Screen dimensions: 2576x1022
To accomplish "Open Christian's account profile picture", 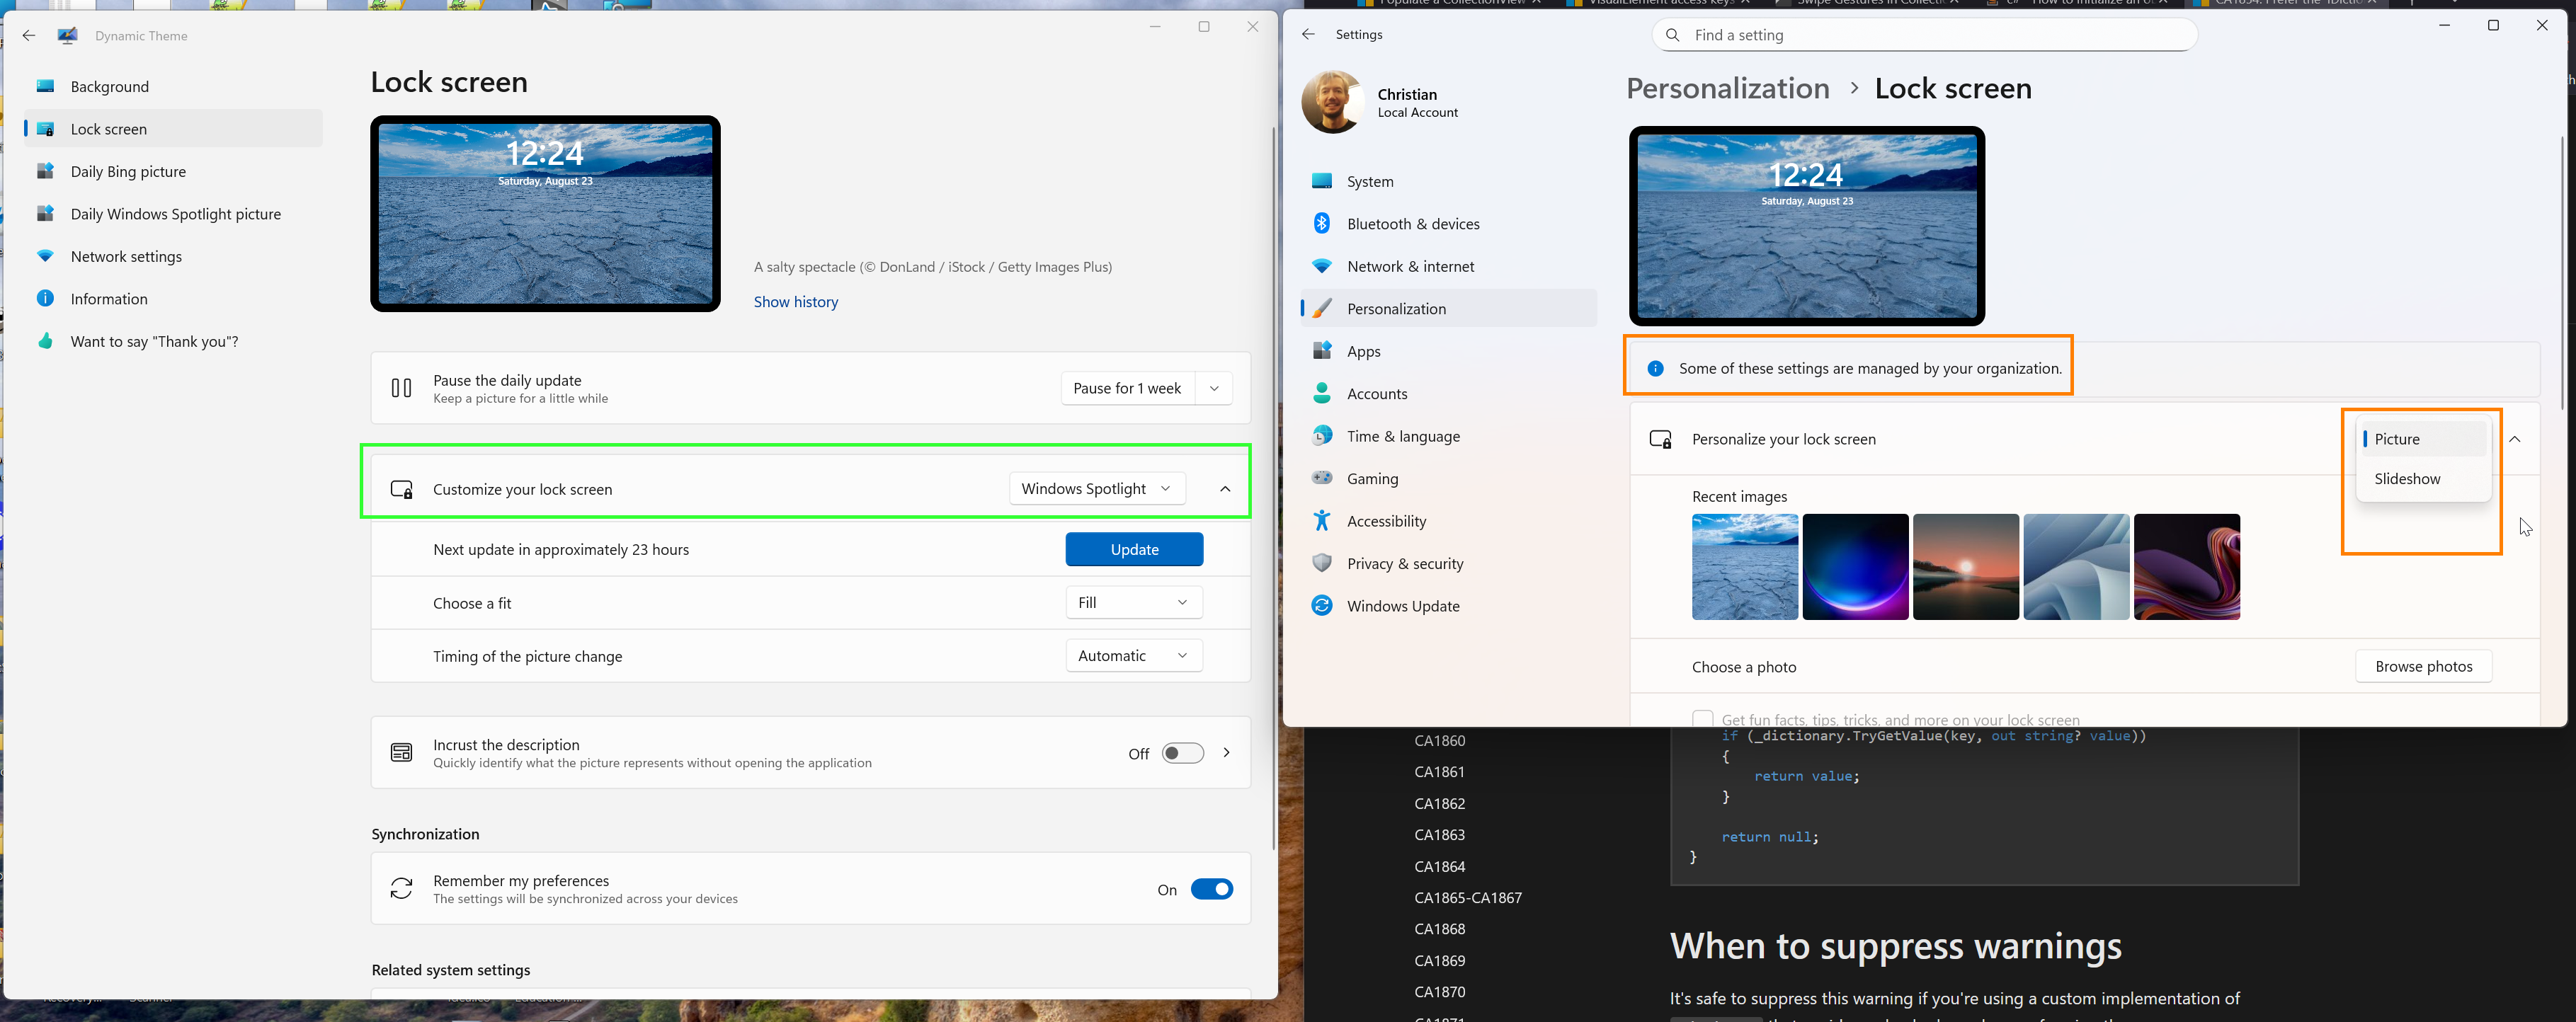I will (x=1332, y=102).
